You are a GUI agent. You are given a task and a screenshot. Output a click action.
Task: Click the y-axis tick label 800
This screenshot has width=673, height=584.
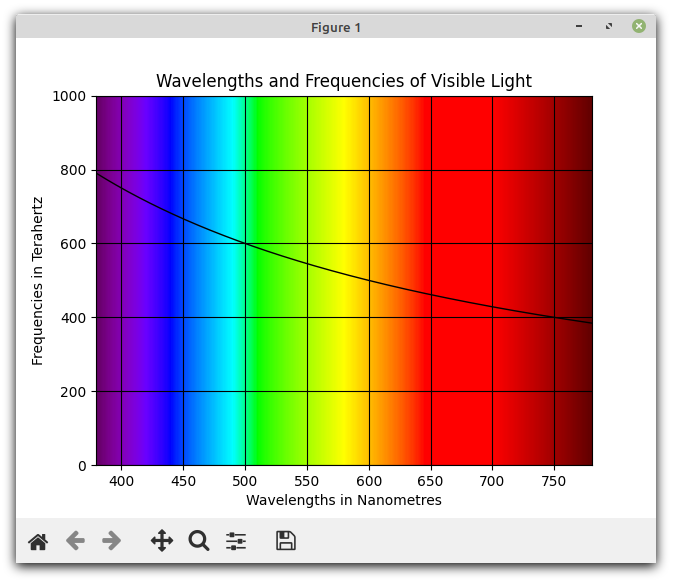point(73,170)
